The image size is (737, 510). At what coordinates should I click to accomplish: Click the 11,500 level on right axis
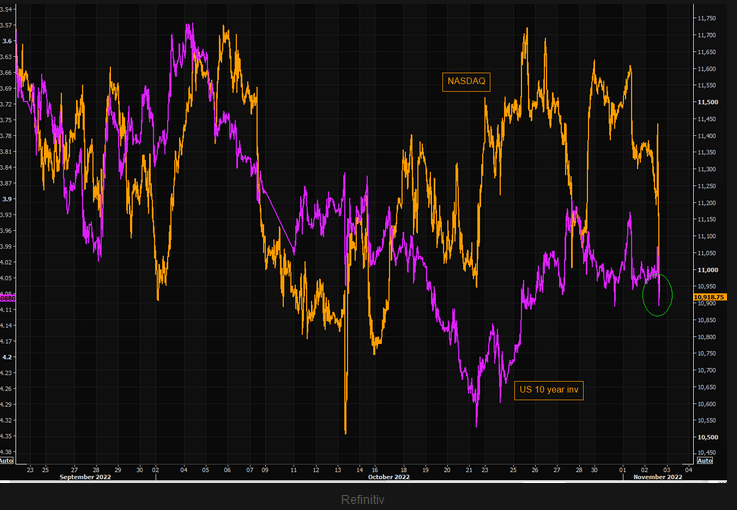point(708,102)
